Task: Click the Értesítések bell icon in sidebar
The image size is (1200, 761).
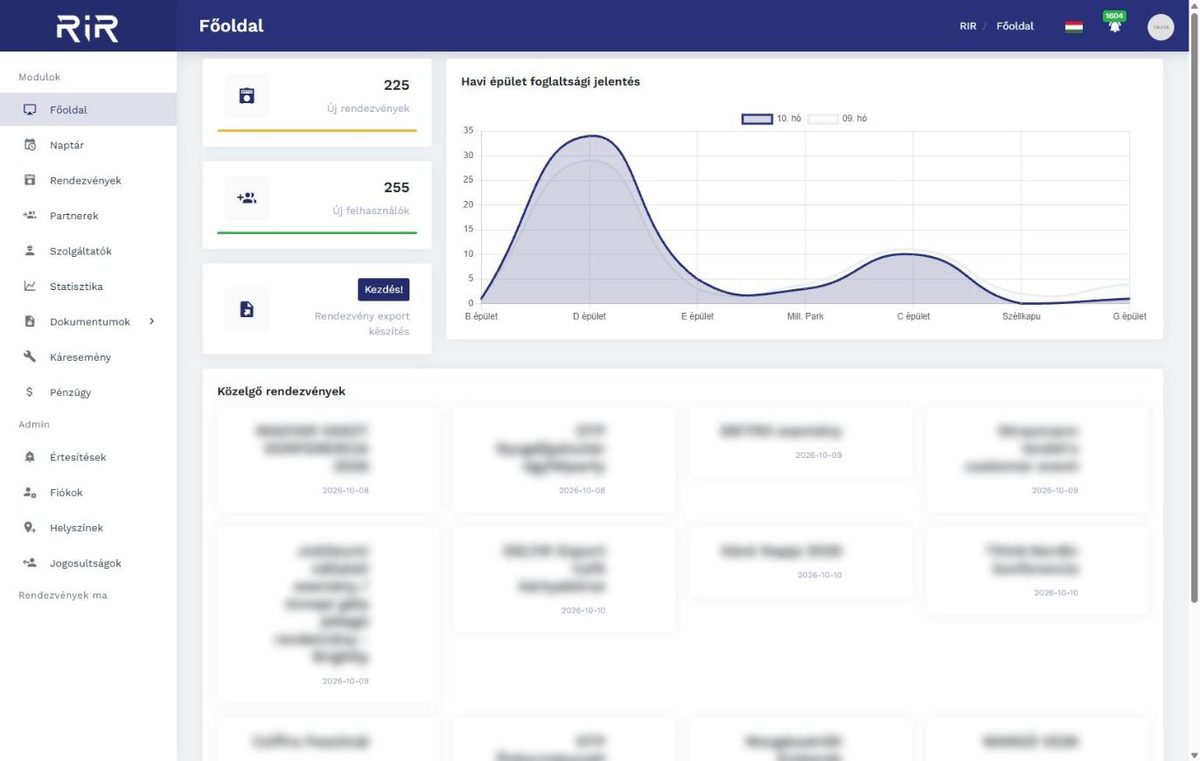Action: [x=30, y=457]
